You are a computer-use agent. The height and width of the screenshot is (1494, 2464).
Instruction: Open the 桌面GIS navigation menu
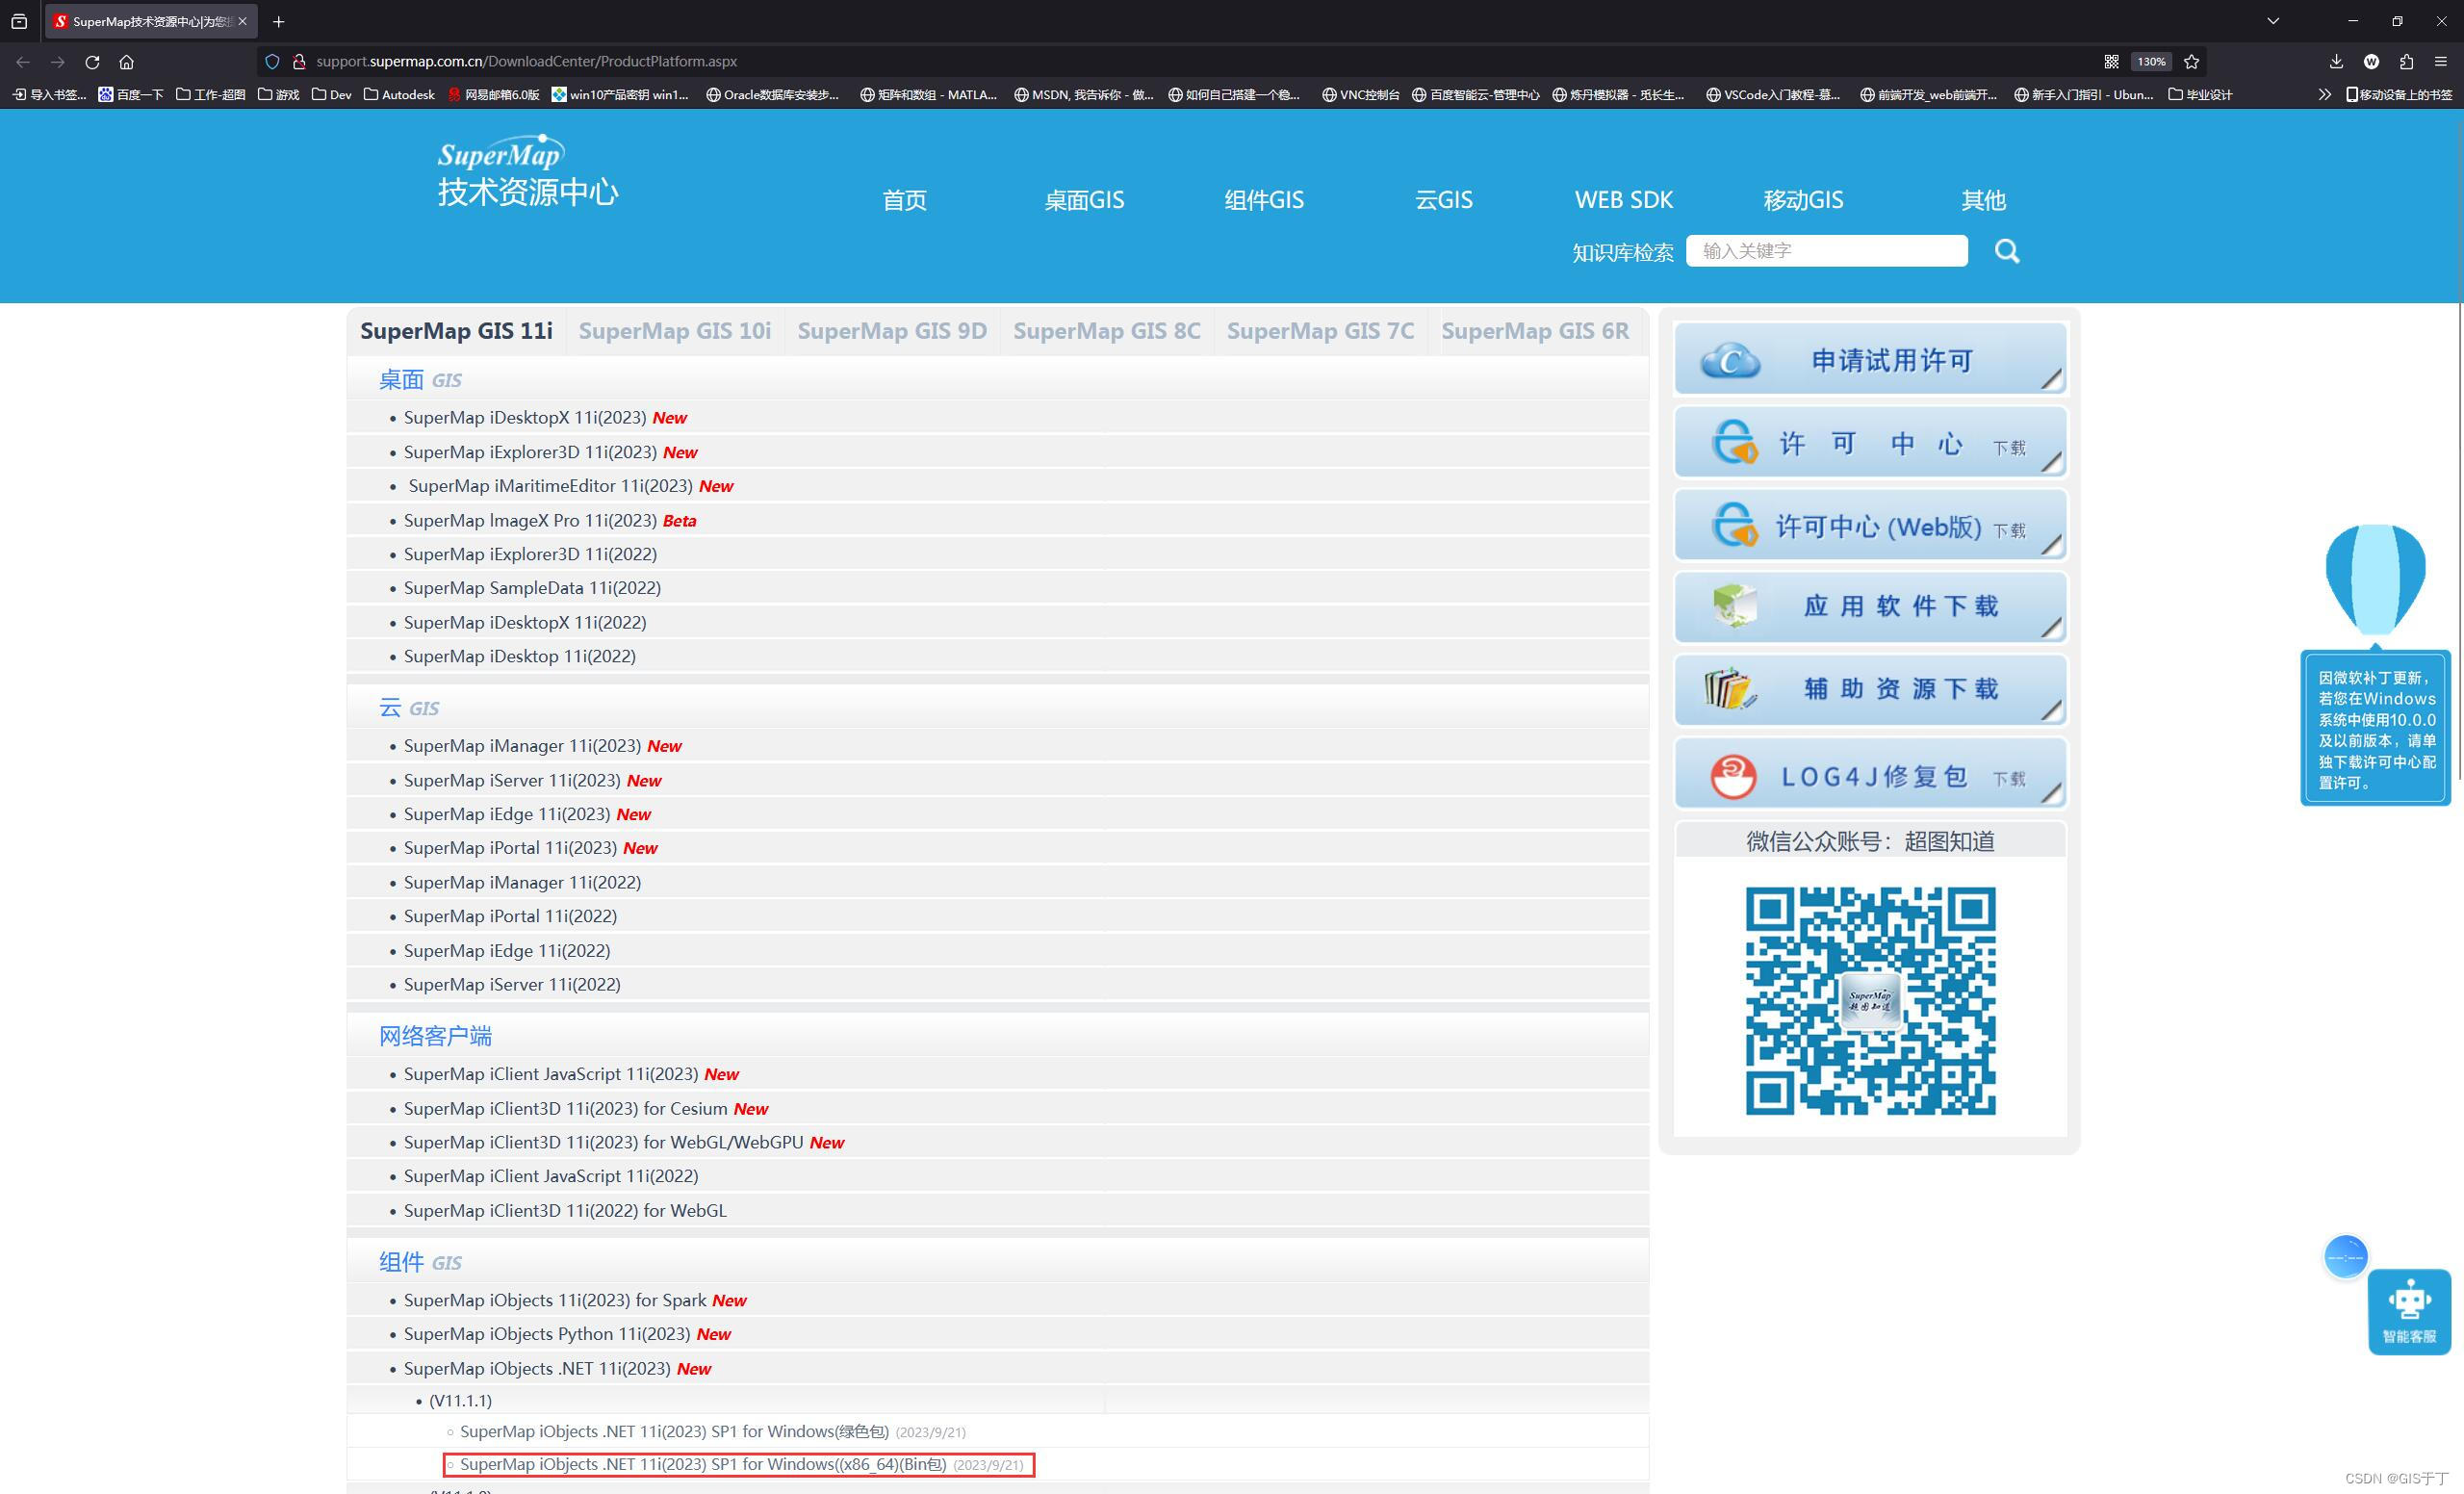pyautogui.click(x=1084, y=200)
